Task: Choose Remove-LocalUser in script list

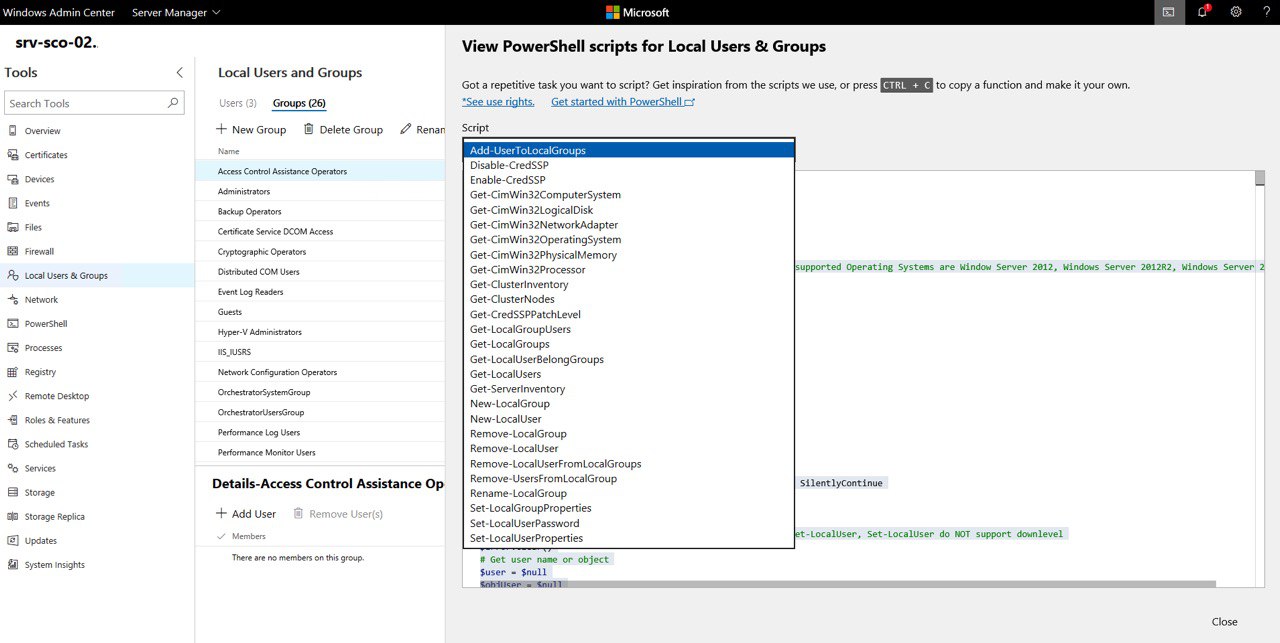Action: (x=629, y=449)
